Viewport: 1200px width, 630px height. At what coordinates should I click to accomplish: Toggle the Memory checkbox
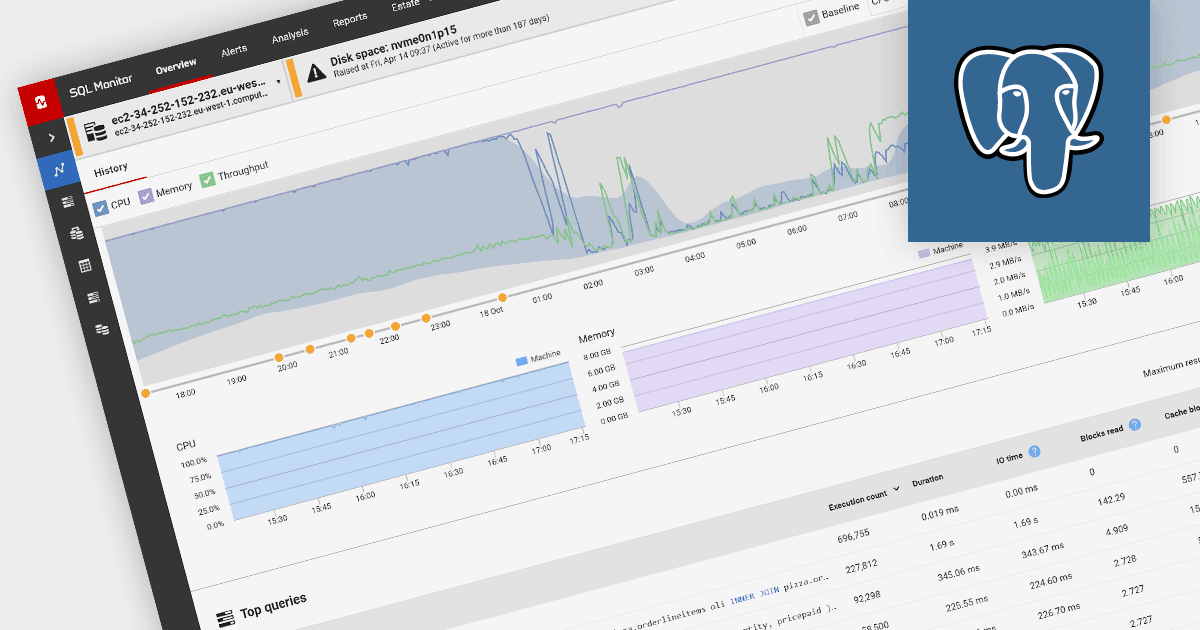(145, 195)
